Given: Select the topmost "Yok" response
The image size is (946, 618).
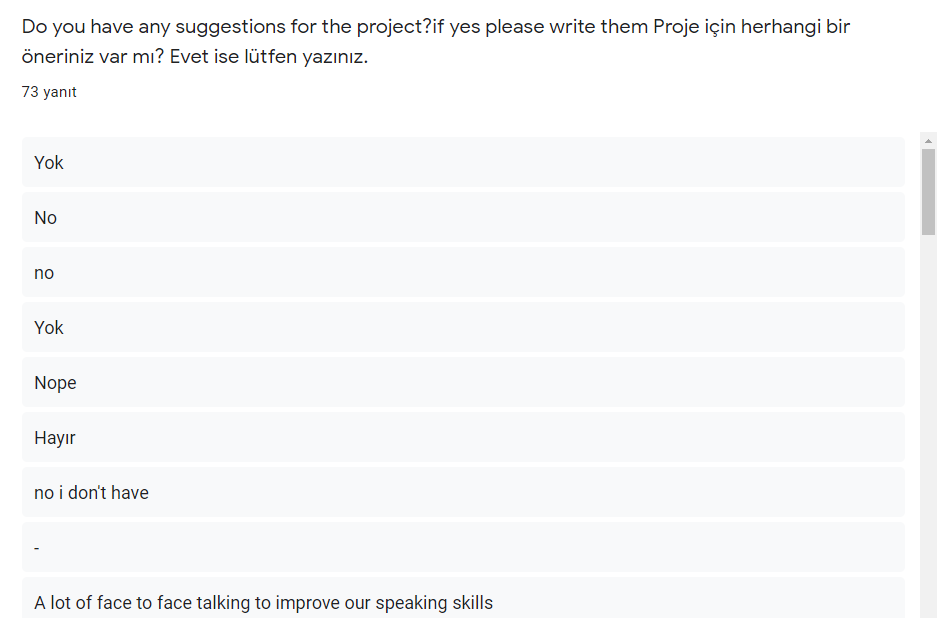Looking at the screenshot, I should pos(49,162).
